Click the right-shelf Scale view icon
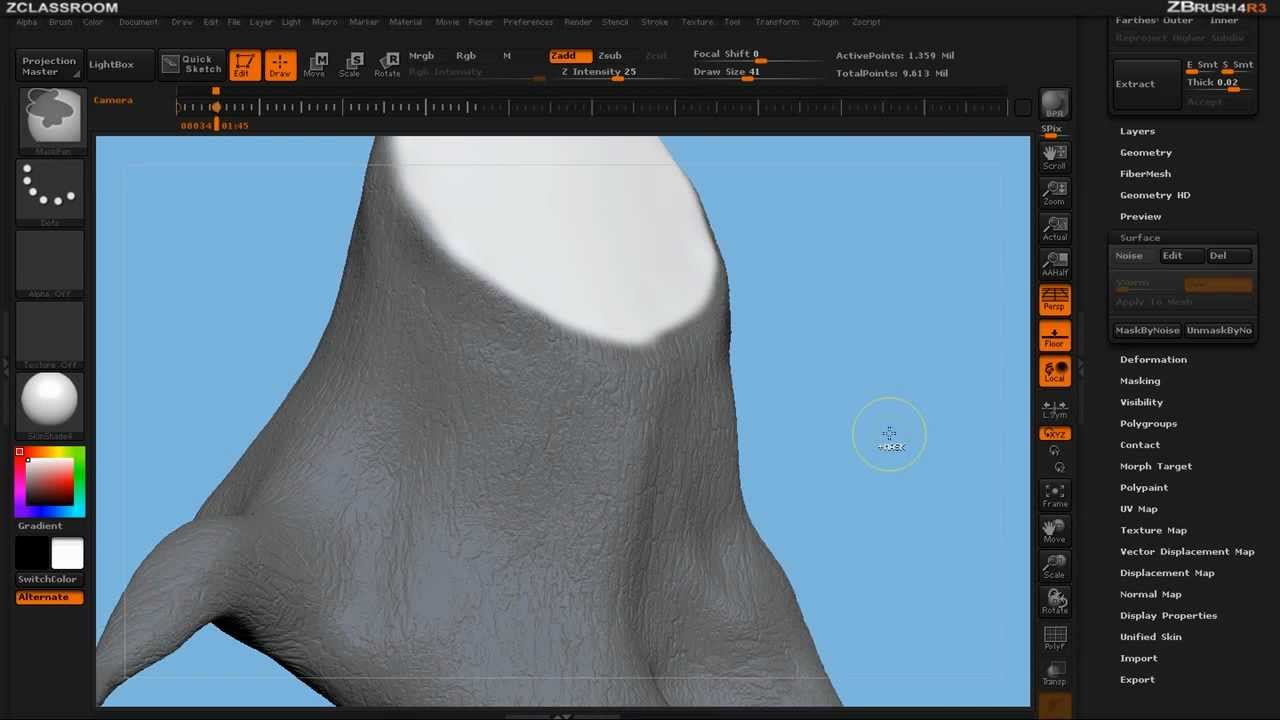 (x=1054, y=566)
